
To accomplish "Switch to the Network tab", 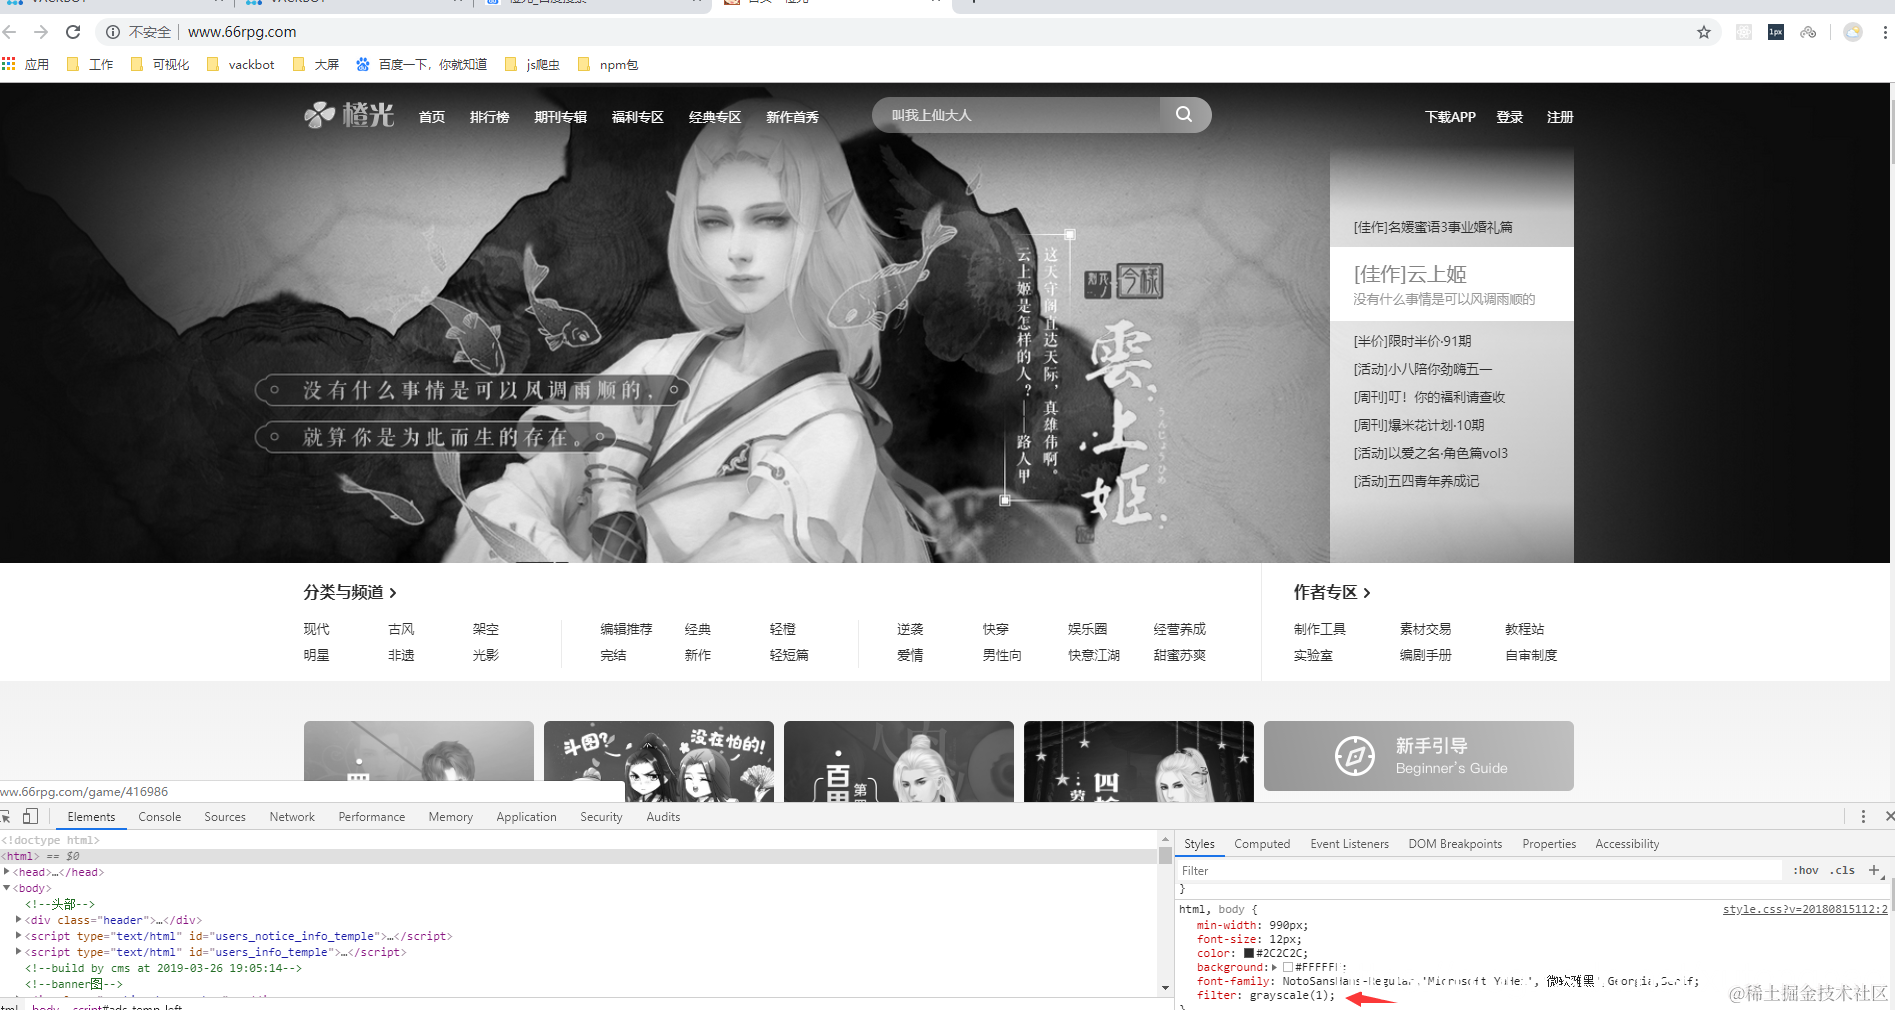I will [292, 817].
